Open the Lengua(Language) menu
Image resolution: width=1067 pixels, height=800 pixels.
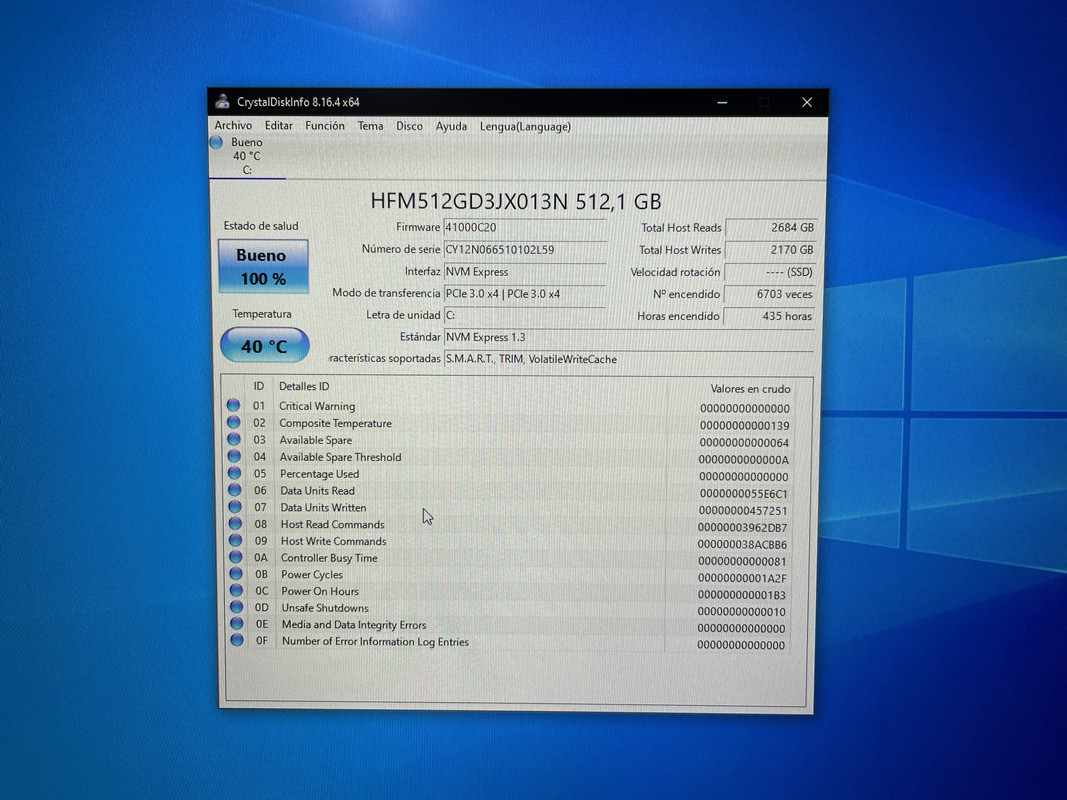[525, 127]
